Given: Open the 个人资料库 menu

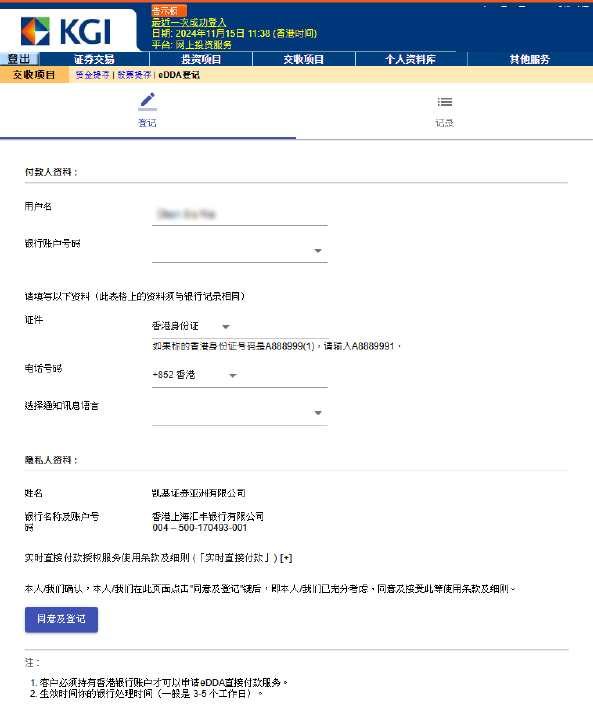Looking at the screenshot, I should tap(411, 59).
